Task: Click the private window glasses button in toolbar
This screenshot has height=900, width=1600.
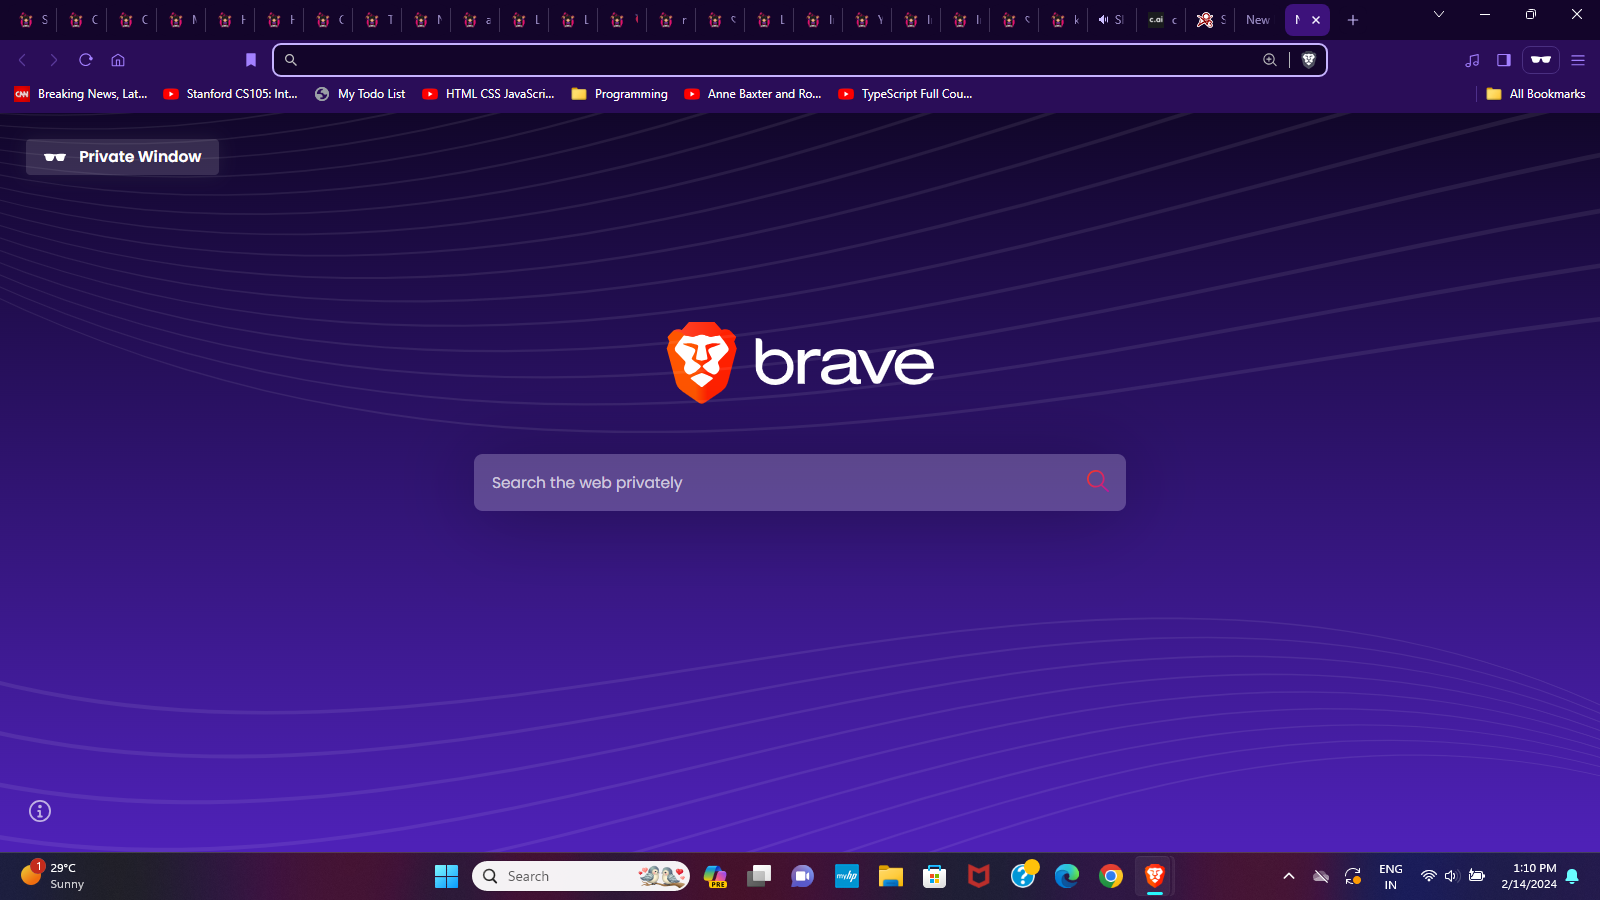Action: pos(1541,60)
